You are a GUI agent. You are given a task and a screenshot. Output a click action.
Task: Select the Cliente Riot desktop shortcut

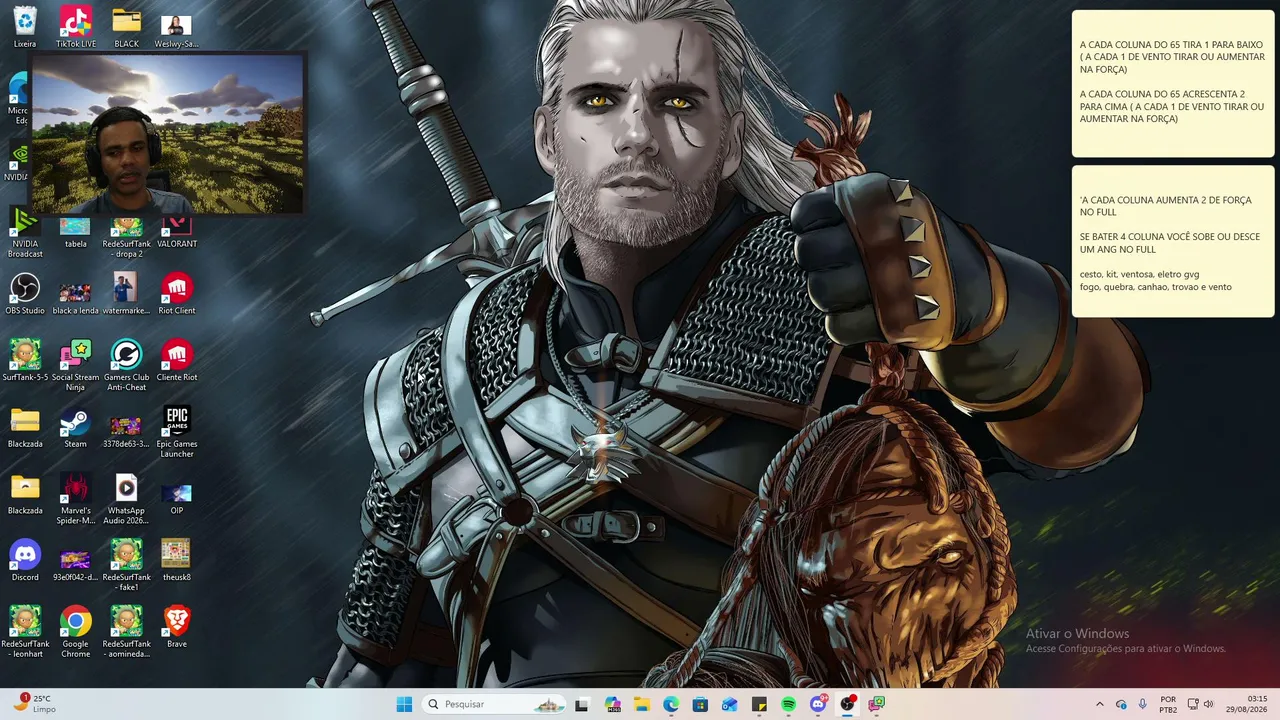176,361
